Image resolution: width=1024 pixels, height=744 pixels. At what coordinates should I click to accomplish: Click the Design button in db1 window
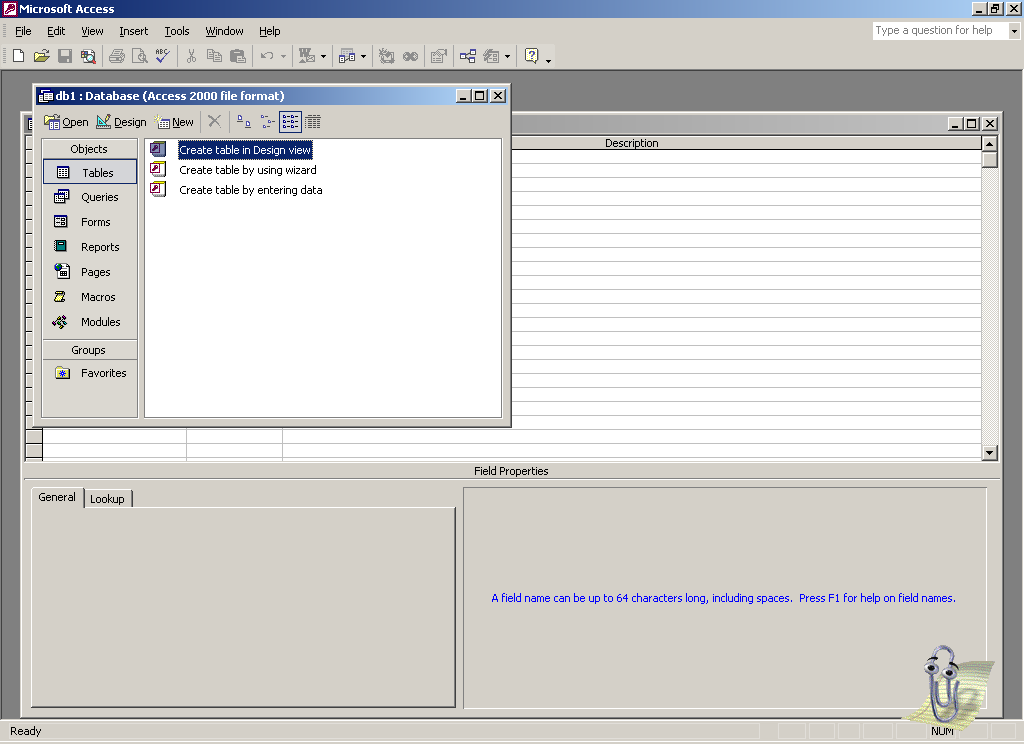121,121
